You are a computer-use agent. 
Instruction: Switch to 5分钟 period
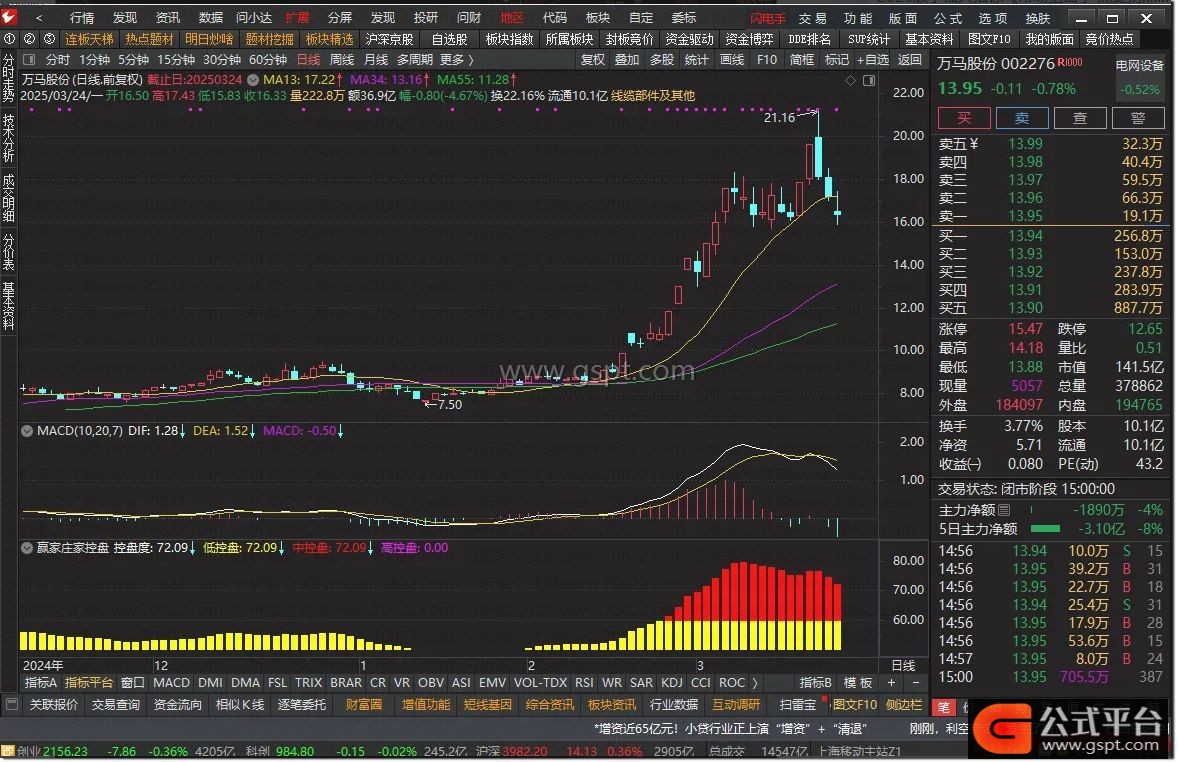133,59
